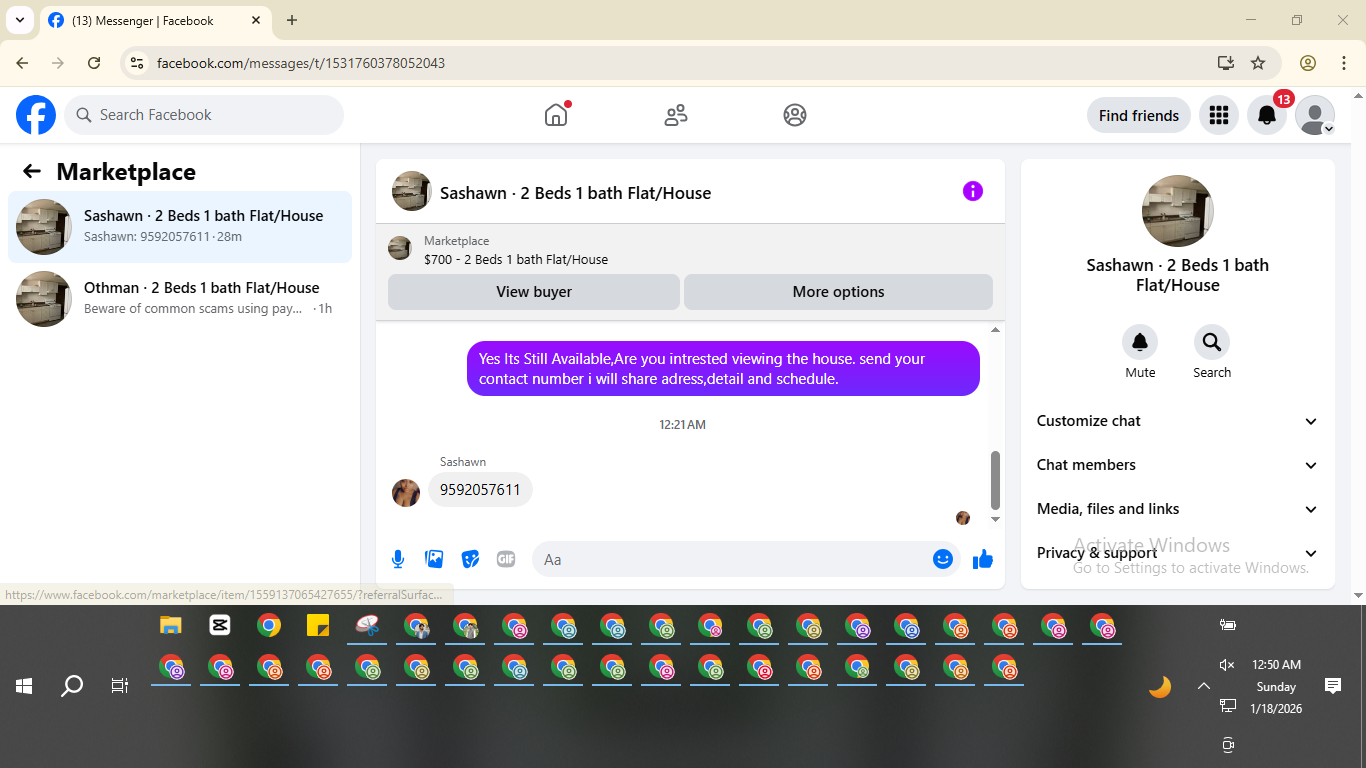
Task: Click the Aa message input box
Action: coord(732,559)
